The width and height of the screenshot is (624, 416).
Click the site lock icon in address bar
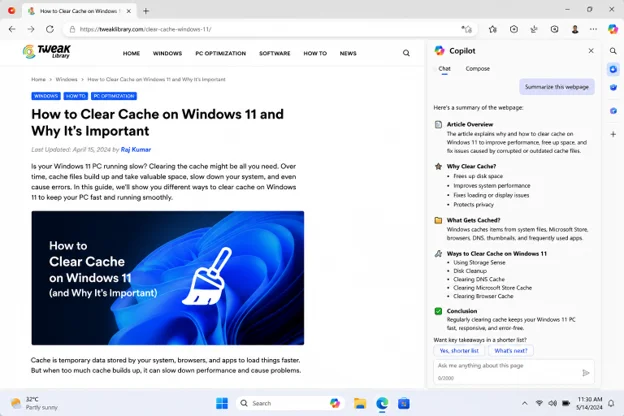72,29
